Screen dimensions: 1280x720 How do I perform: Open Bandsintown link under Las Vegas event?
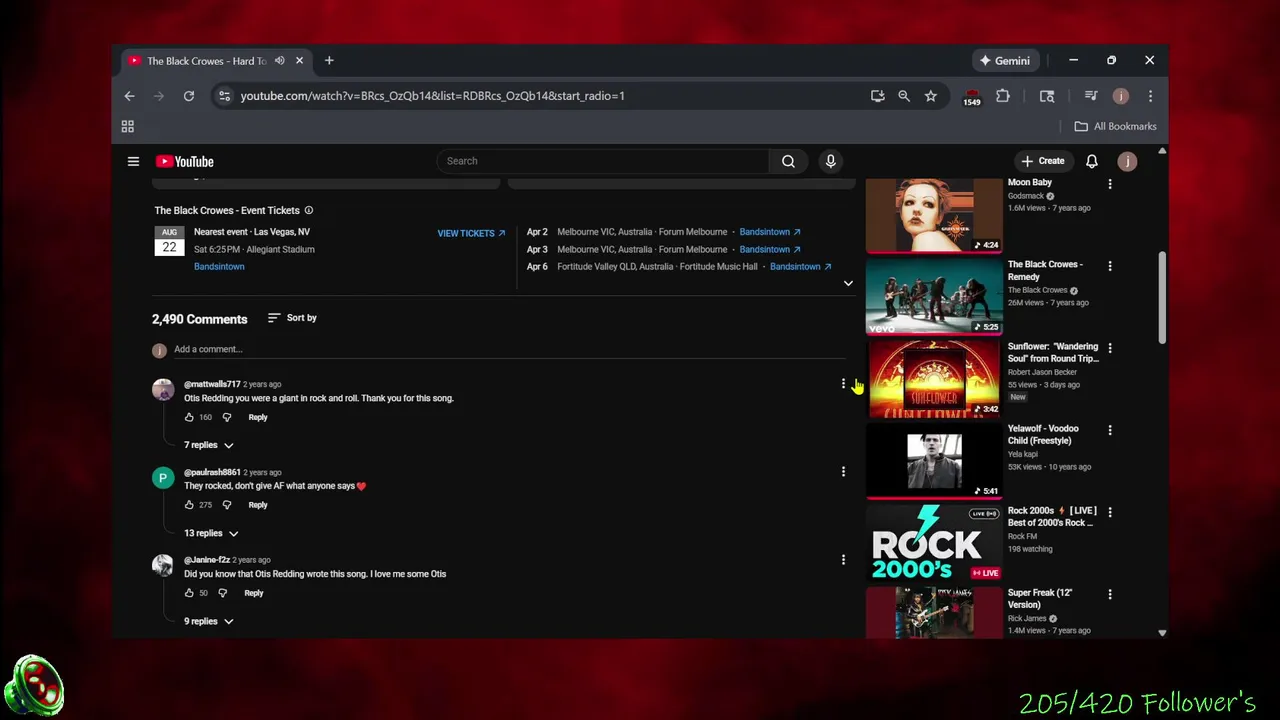[x=219, y=266]
